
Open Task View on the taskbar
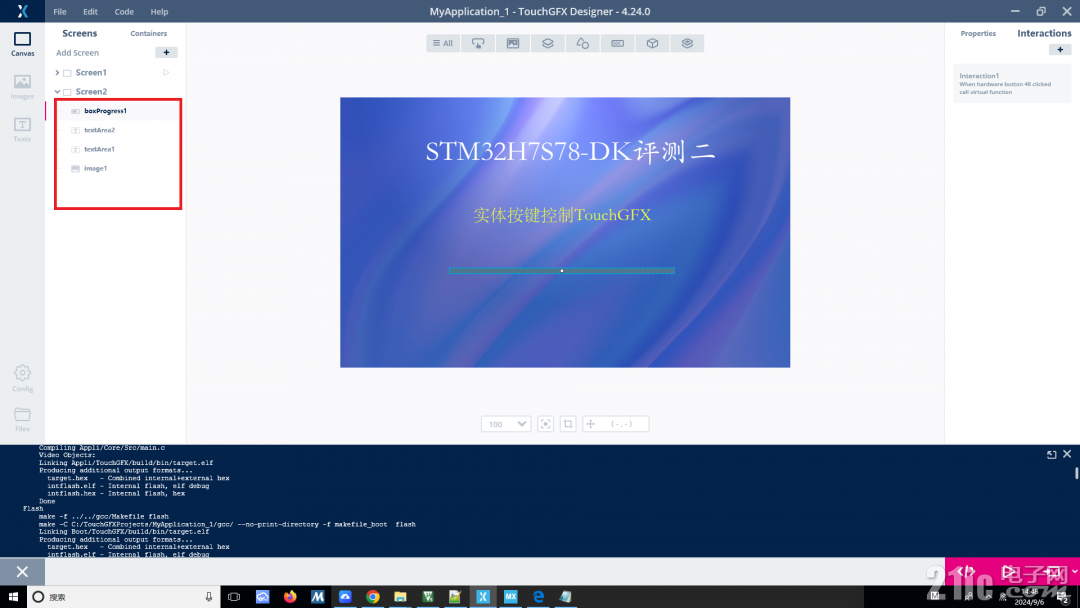click(x=234, y=597)
